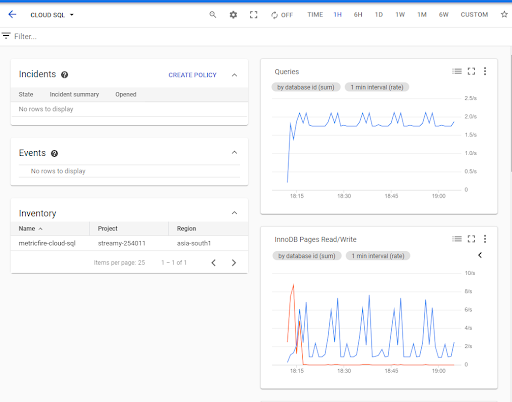The height and width of the screenshot is (402, 512).
Task: Click the back arrow icon
Action: [12, 14]
